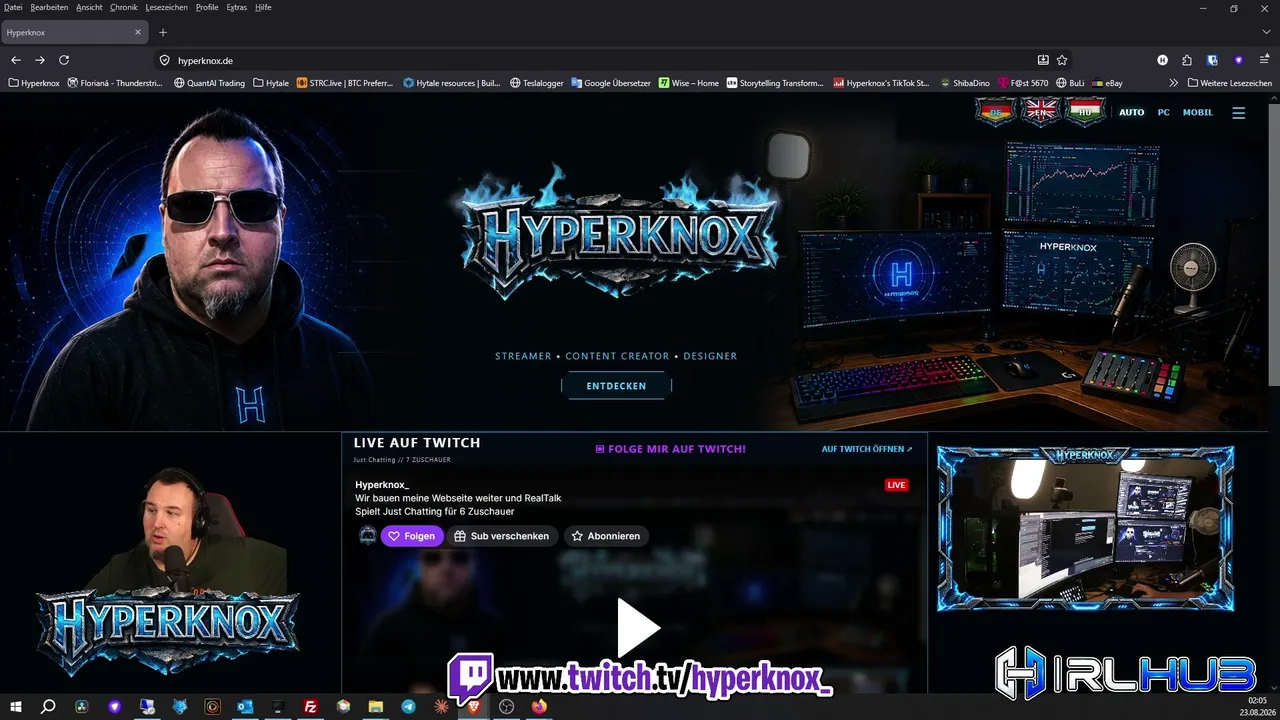Close the Hyperknox browser tab
This screenshot has height=720, width=1280.
pyautogui.click(x=138, y=32)
